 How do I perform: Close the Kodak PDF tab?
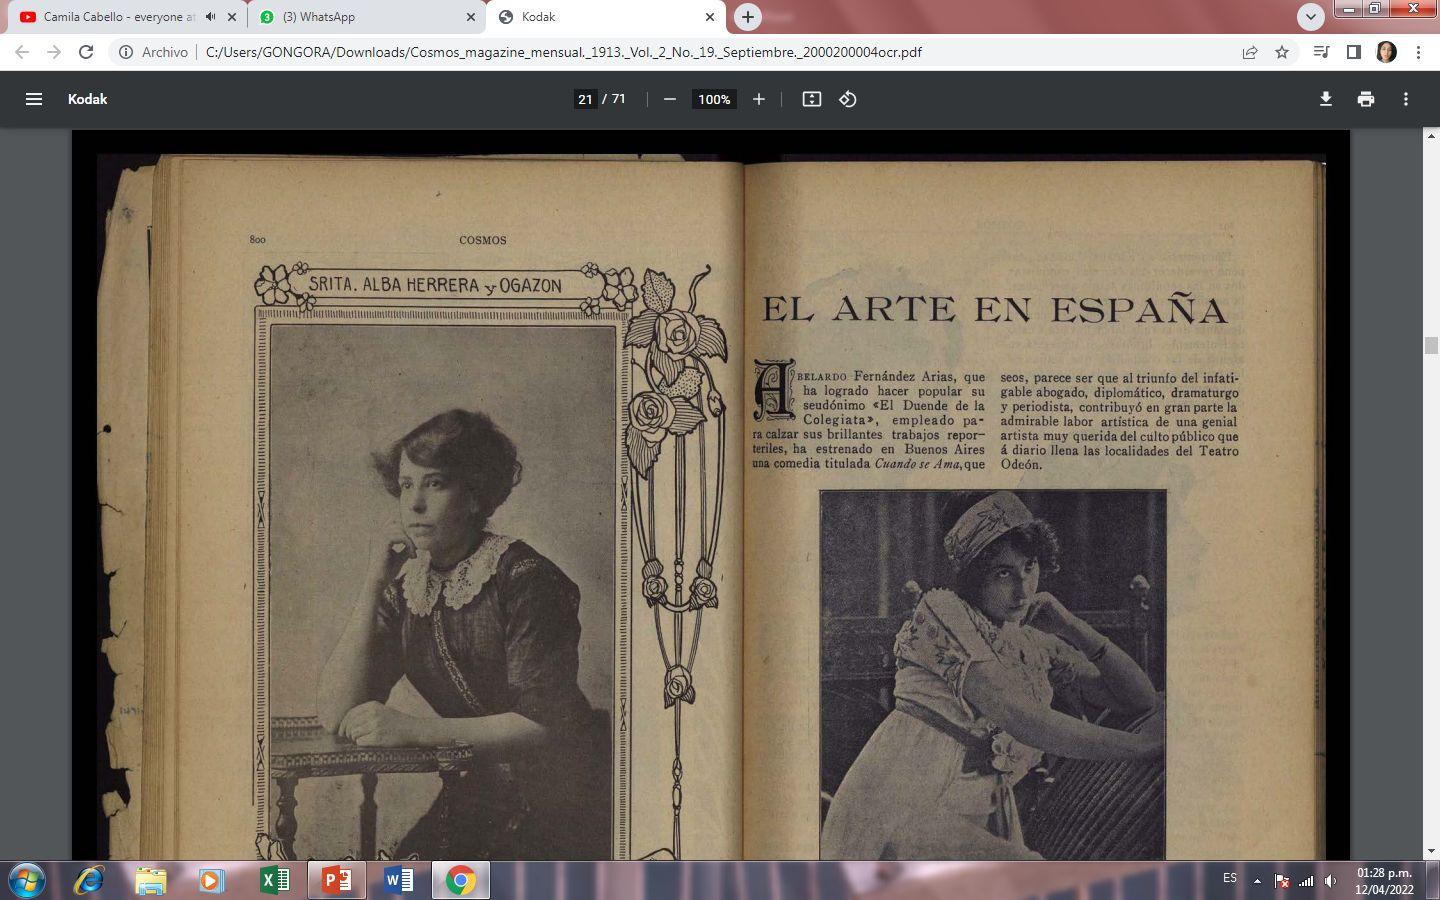[x=710, y=17]
